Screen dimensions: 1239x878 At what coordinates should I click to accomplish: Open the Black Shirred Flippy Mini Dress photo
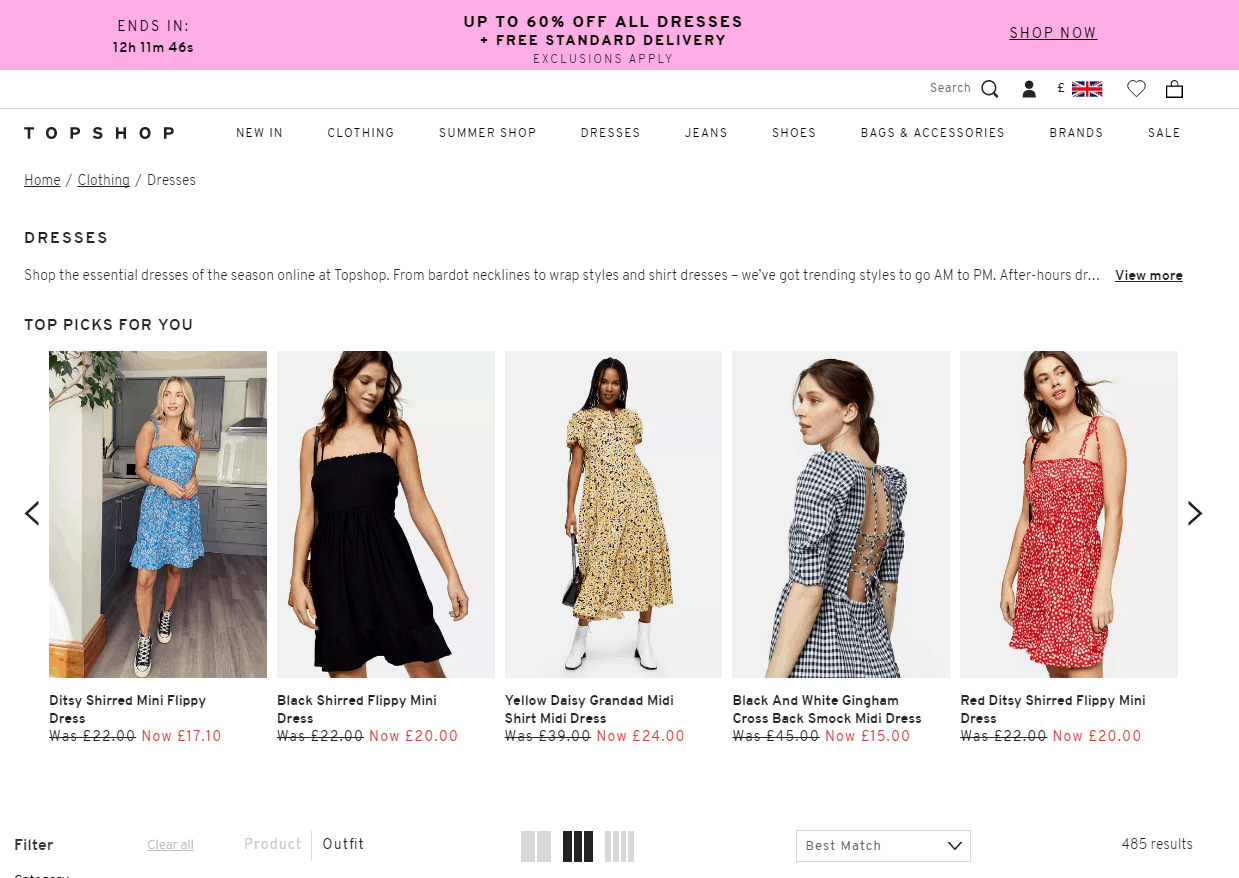pos(386,514)
